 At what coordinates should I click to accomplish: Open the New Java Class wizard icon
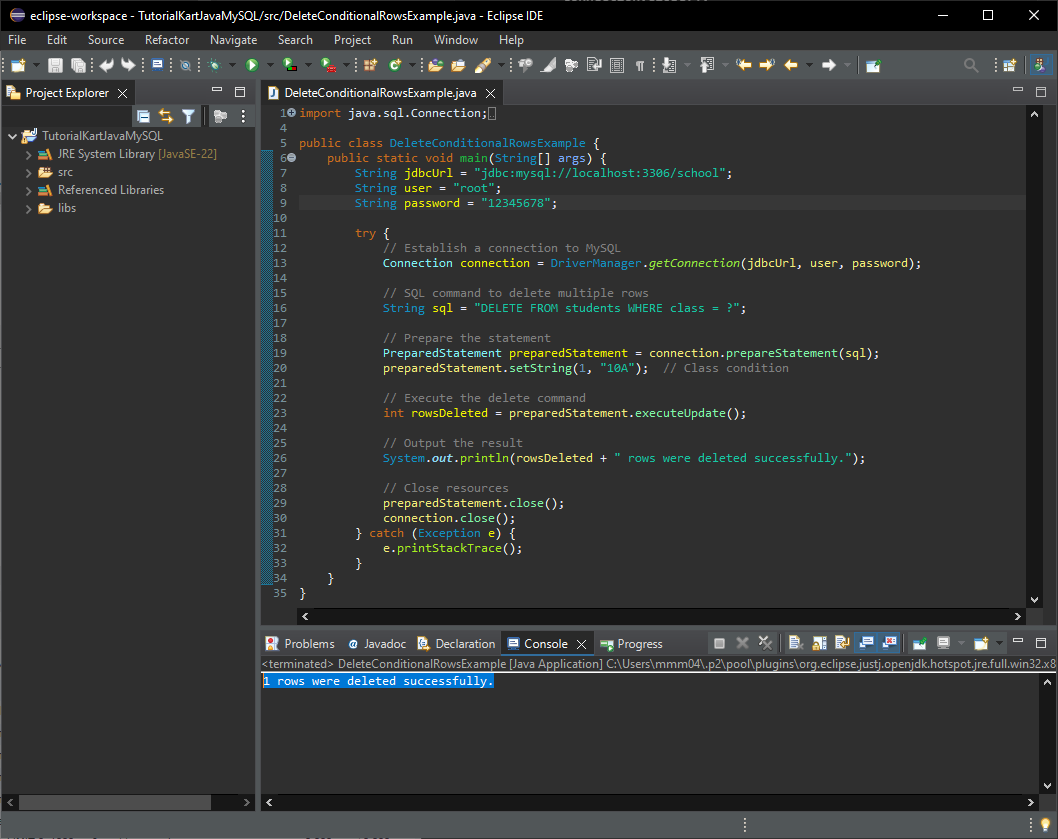click(x=395, y=65)
